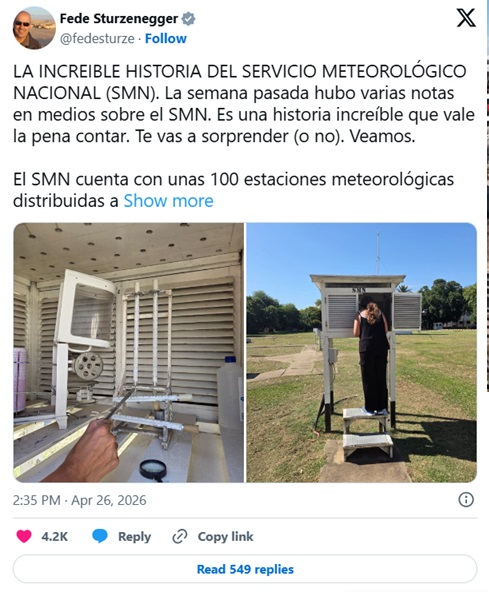Viewport: 489px width, 592px height.
Task: Open the tweet info circle icon
Action: [466, 500]
